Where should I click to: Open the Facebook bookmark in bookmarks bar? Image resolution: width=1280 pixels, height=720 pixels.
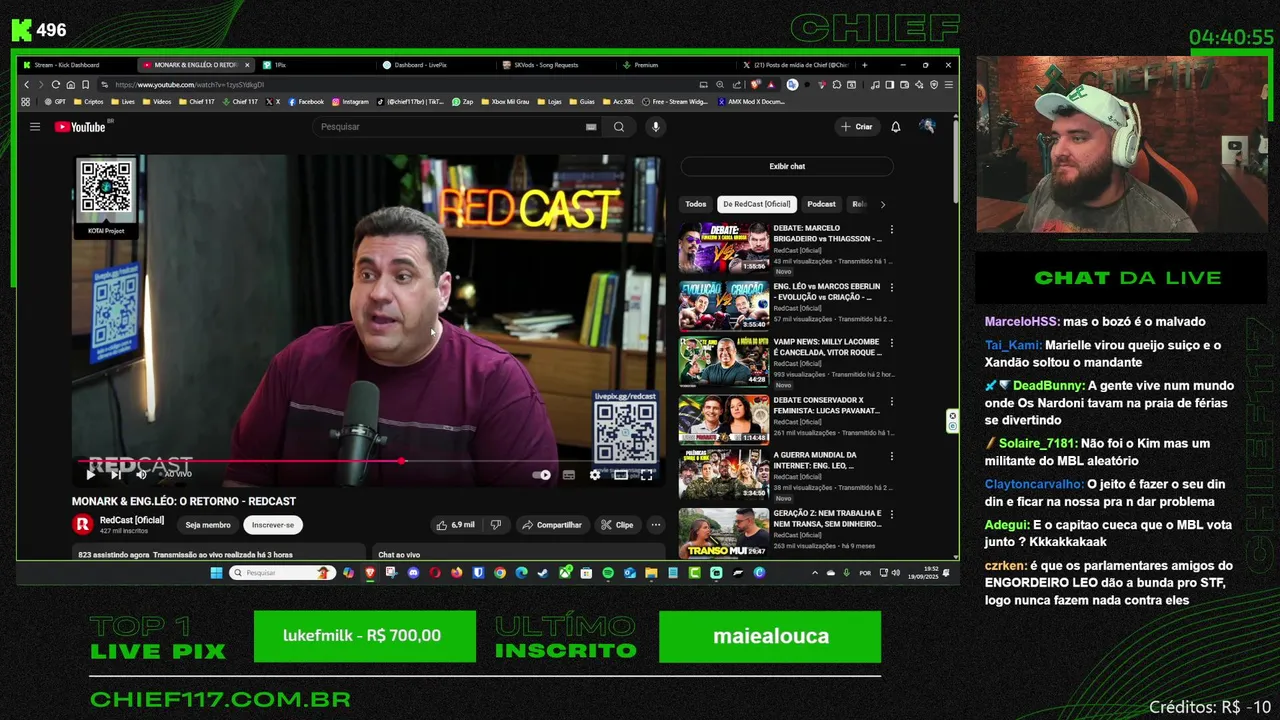(306, 101)
